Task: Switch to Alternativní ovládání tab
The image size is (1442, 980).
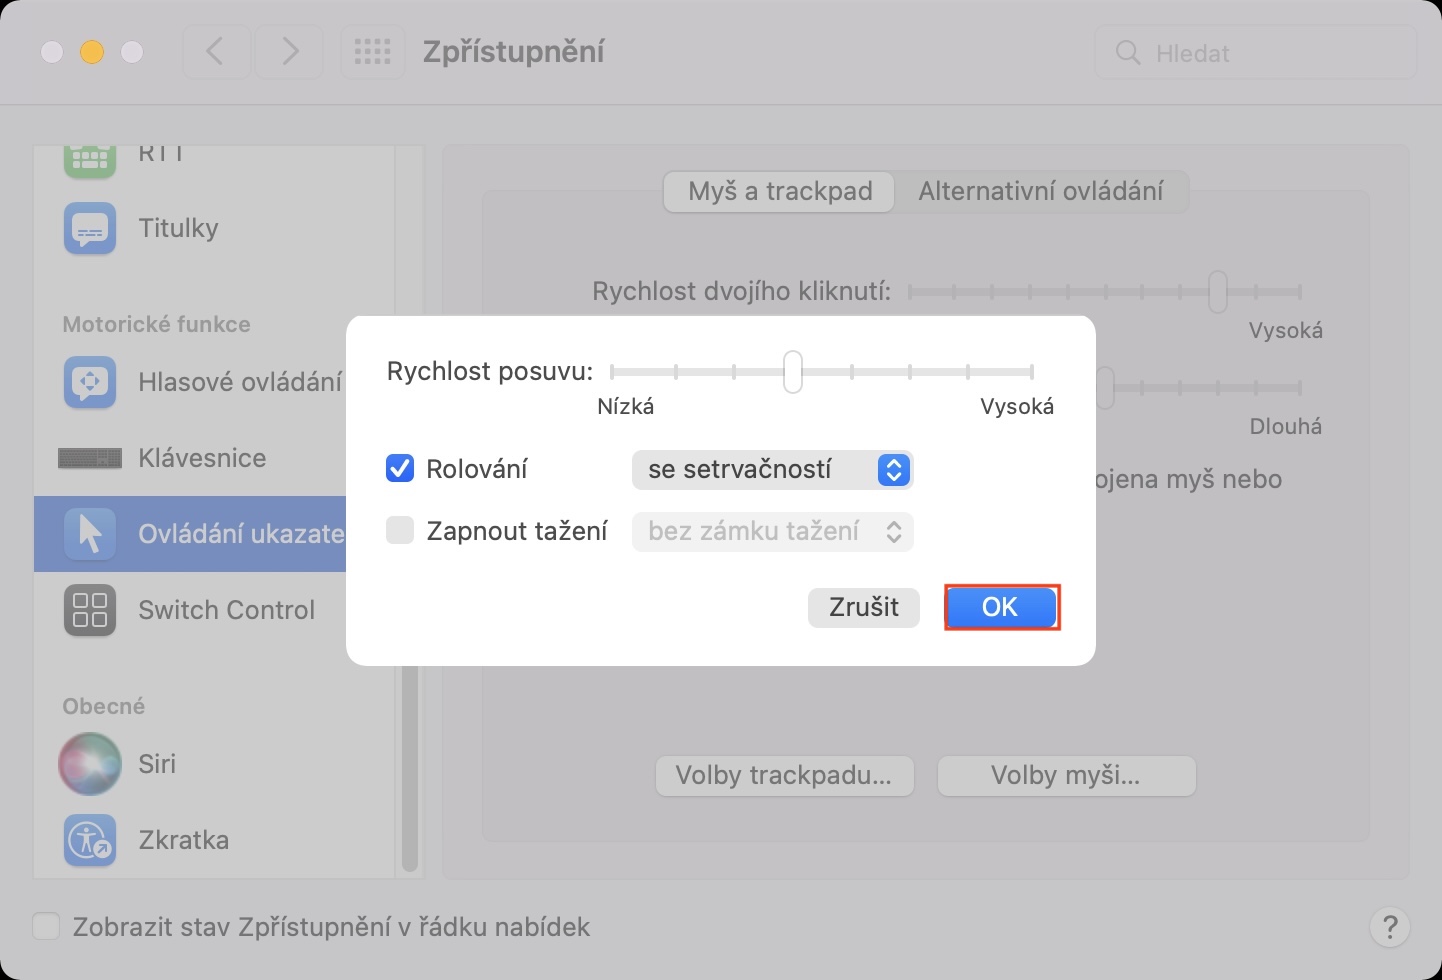Action: pyautogui.click(x=1040, y=191)
